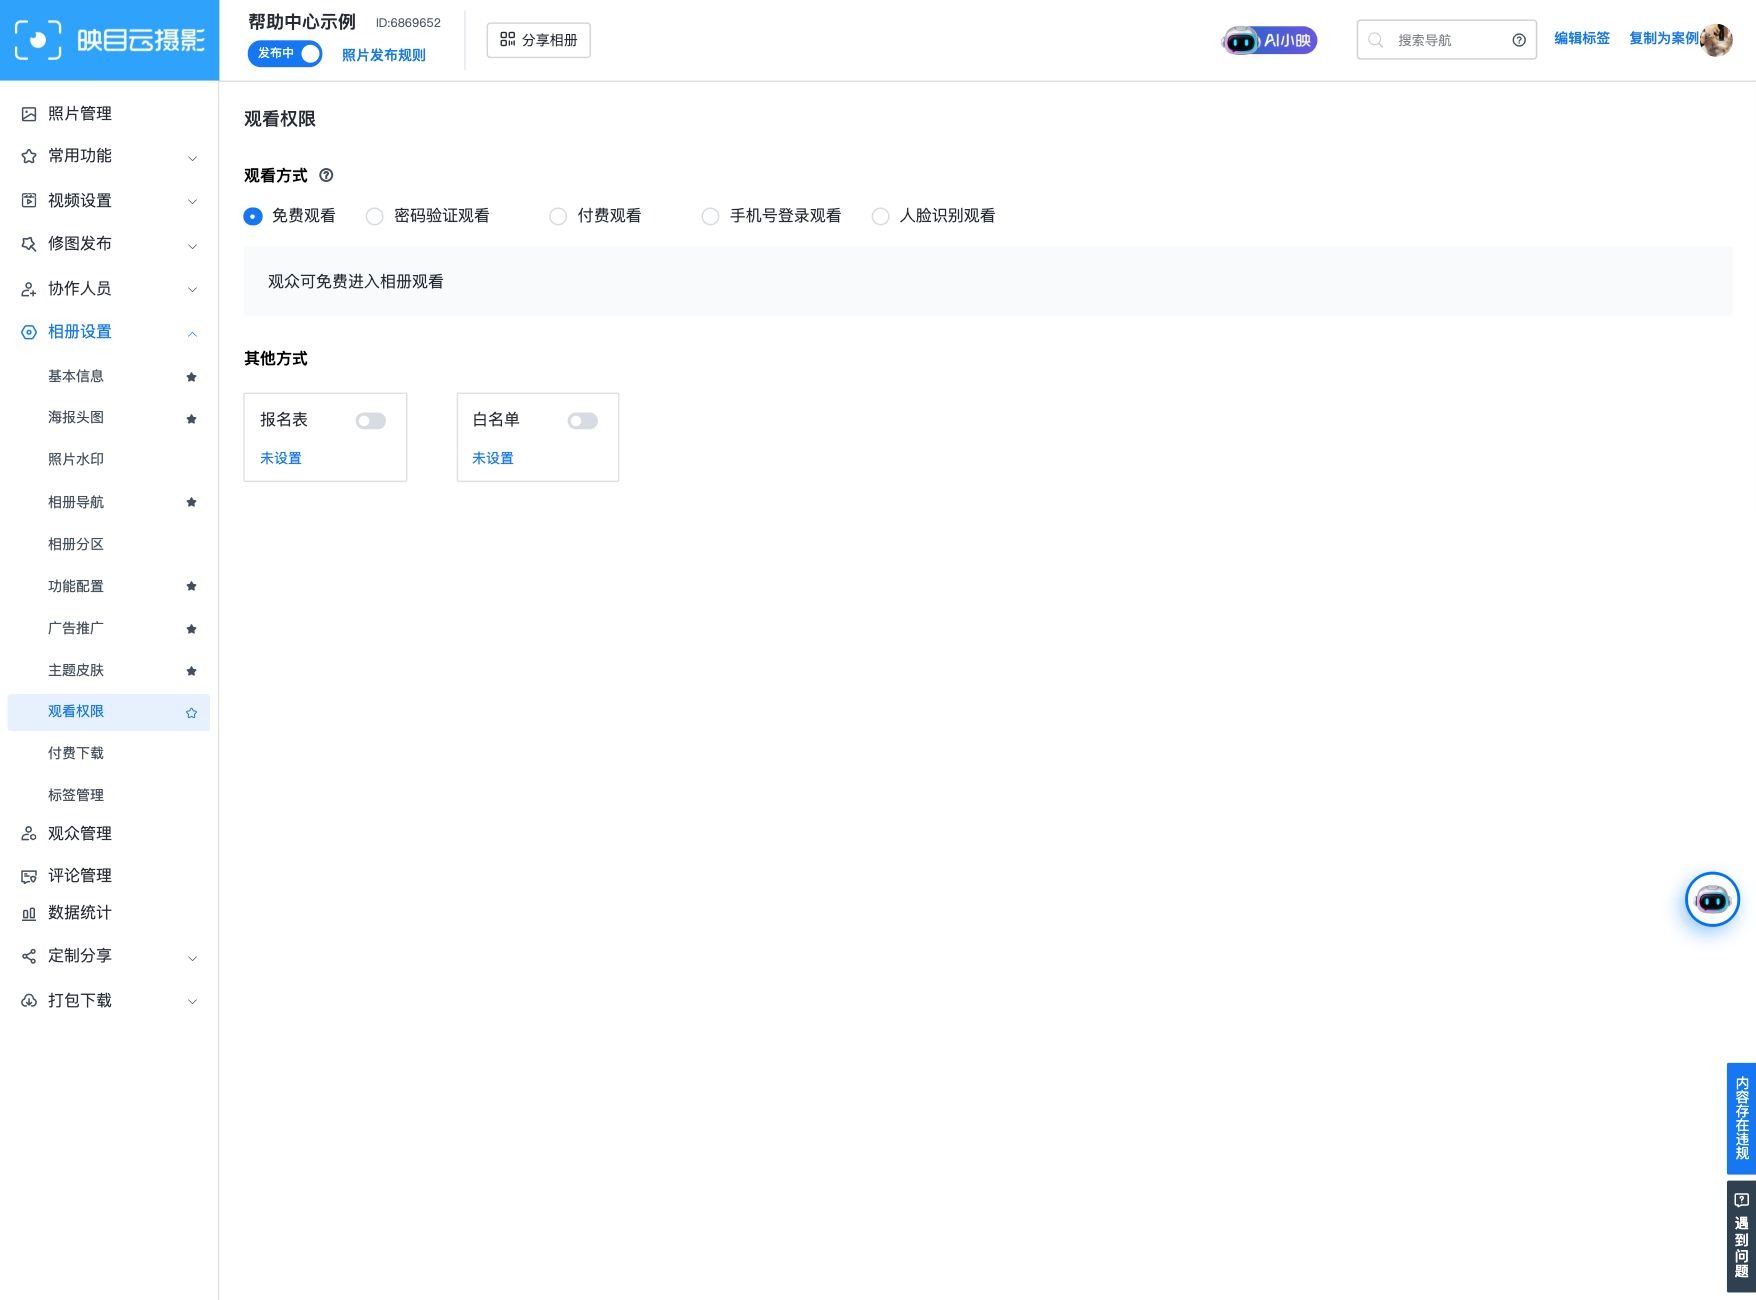This screenshot has height=1300, width=1756.
Task: Expand the 定制分享 menu chevron
Action: point(193,958)
